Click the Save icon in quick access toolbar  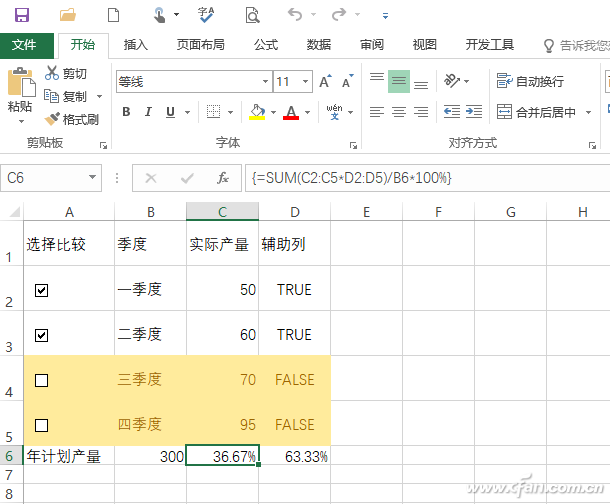[x=22, y=15]
